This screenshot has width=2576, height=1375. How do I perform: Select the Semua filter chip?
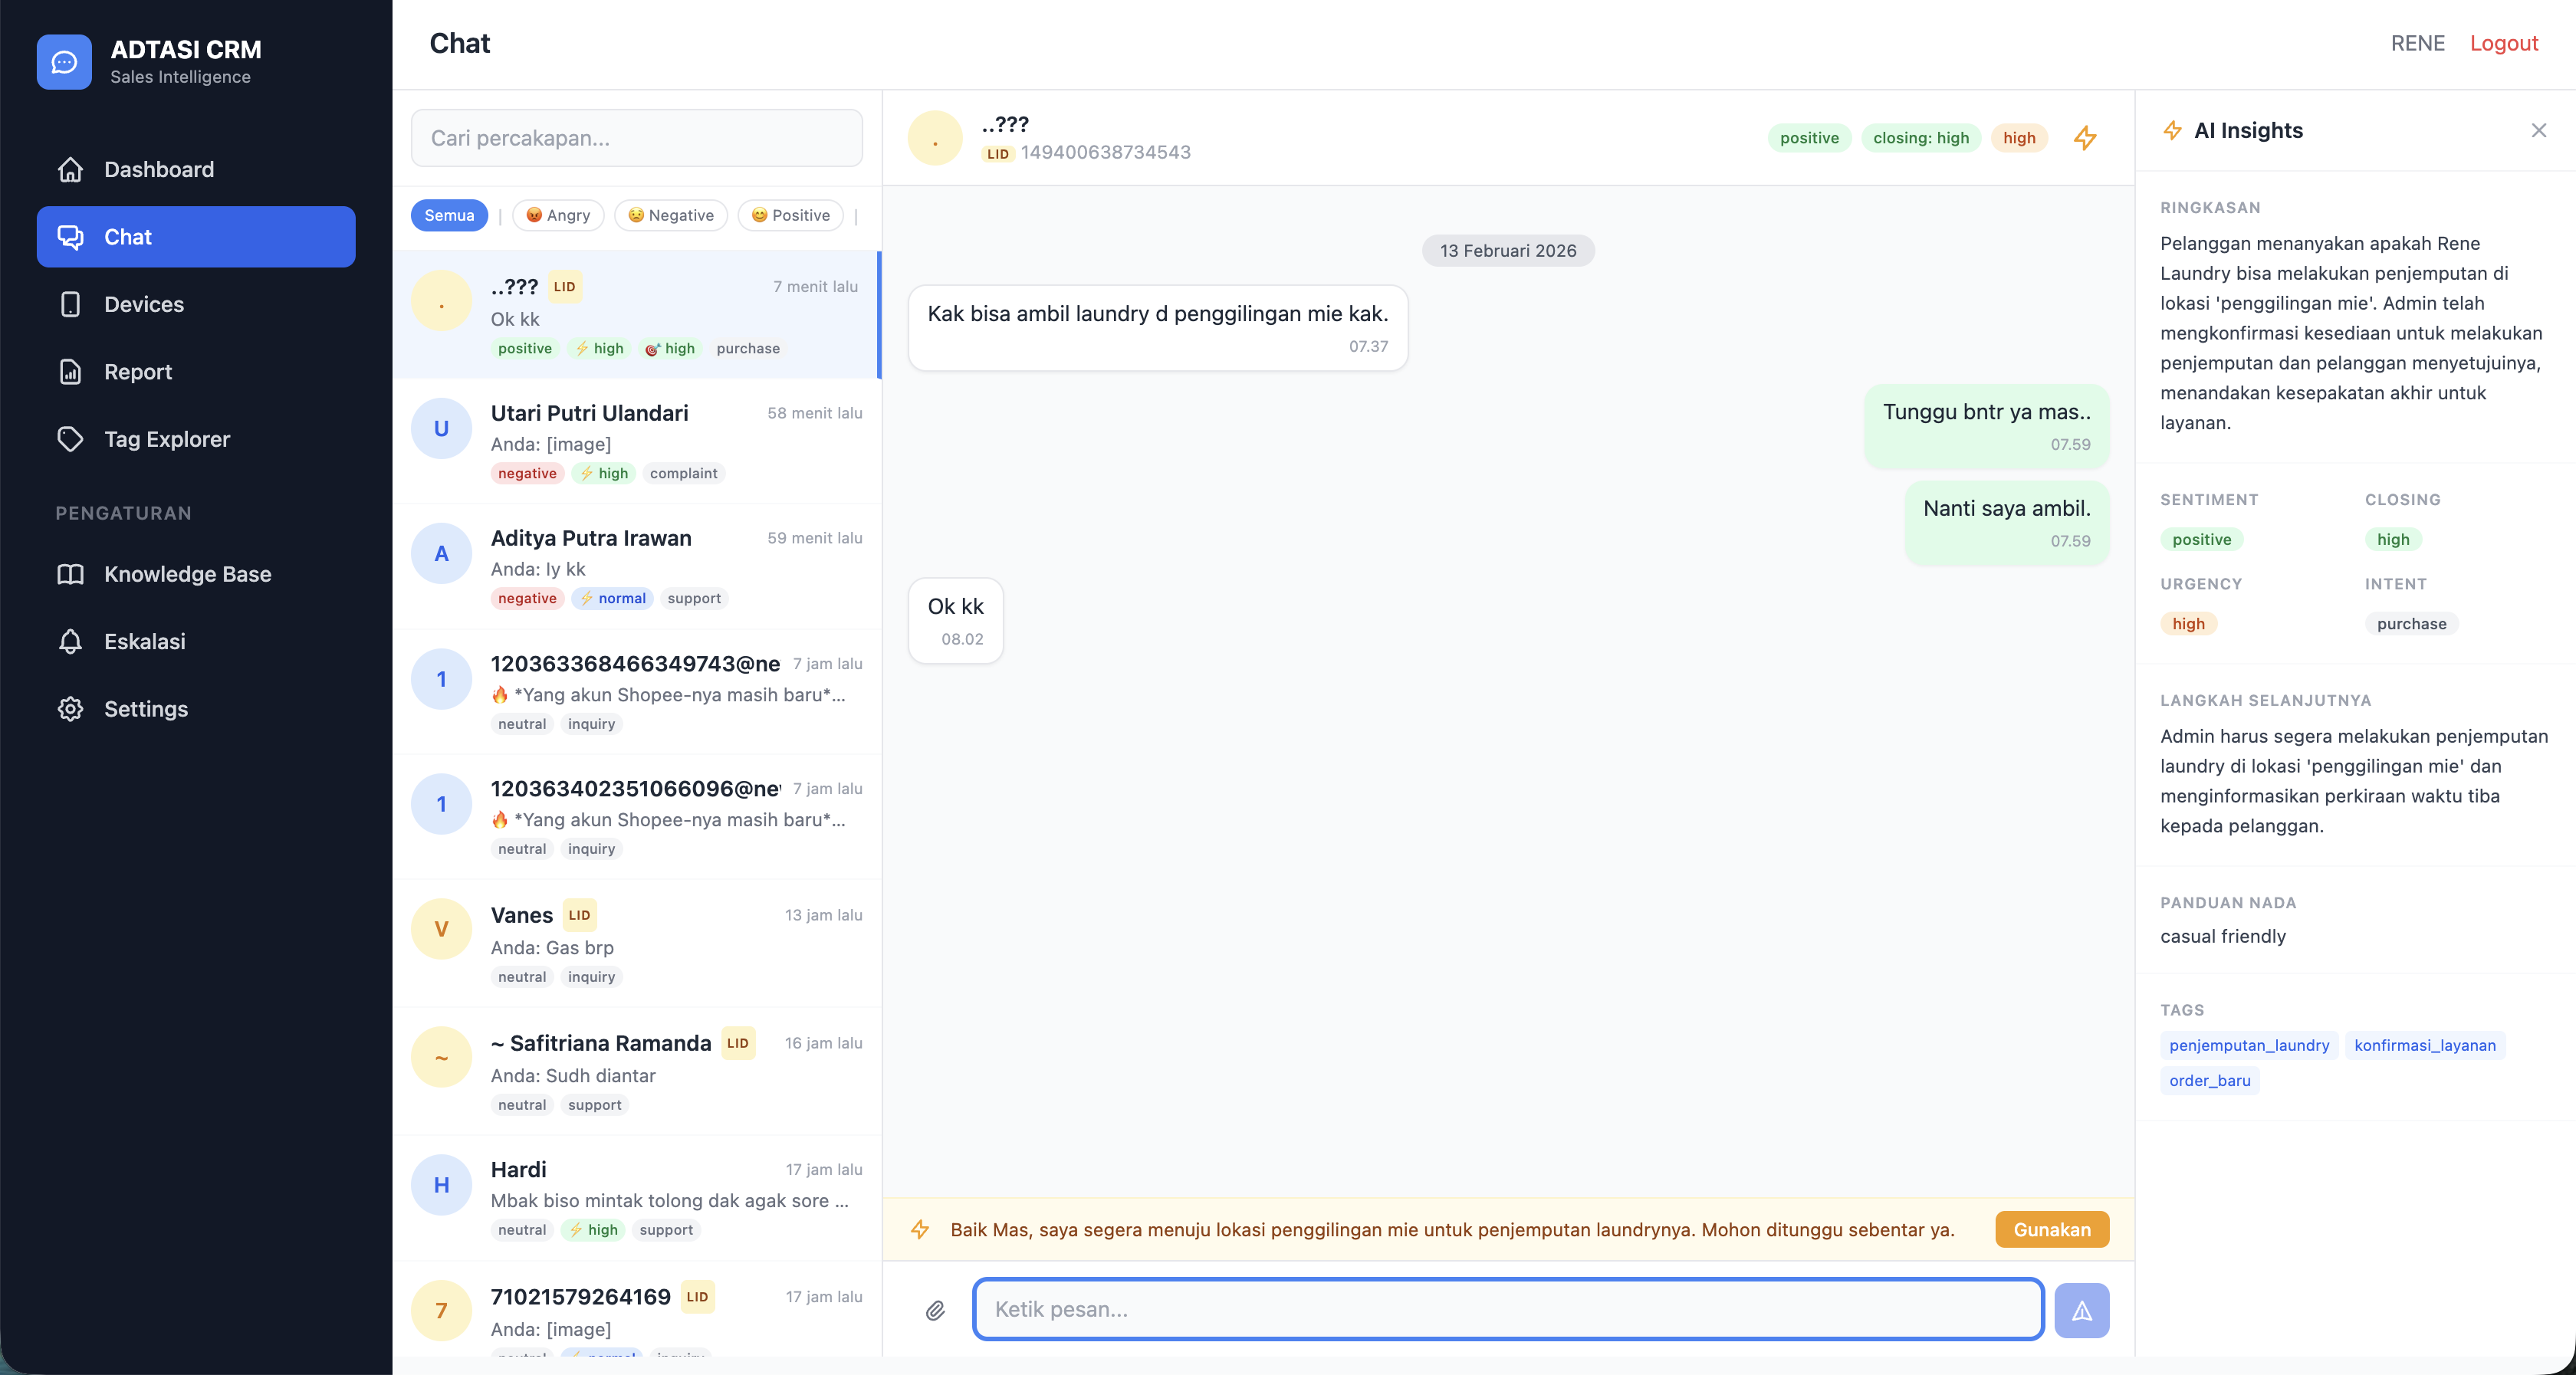tap(449, 215)
